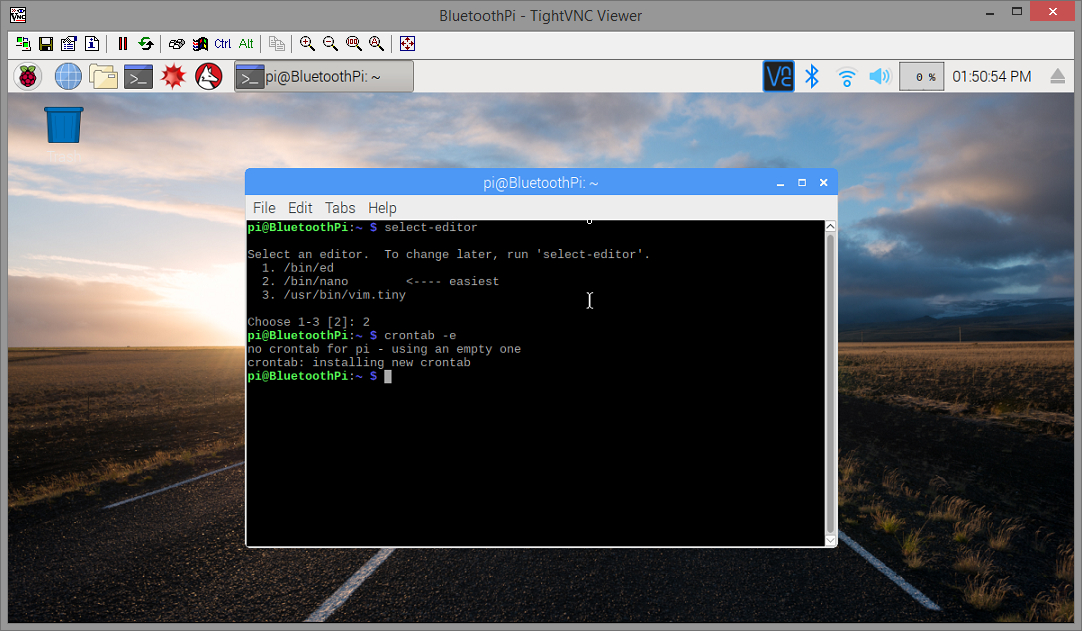Minimize the terminal window
The height and width of the screenshot is (631, 1082).
pos(780,183)
